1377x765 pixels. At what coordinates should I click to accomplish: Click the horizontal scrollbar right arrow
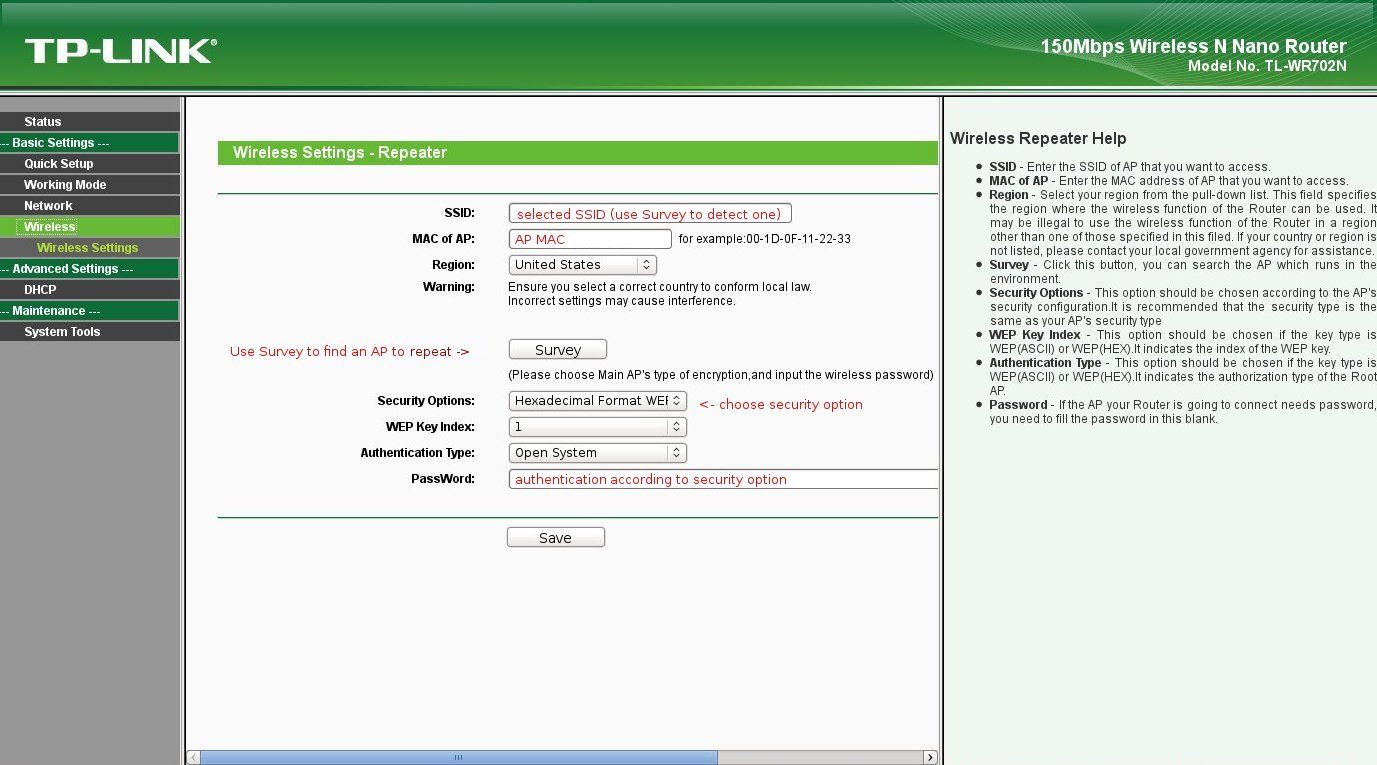[930, 758]
